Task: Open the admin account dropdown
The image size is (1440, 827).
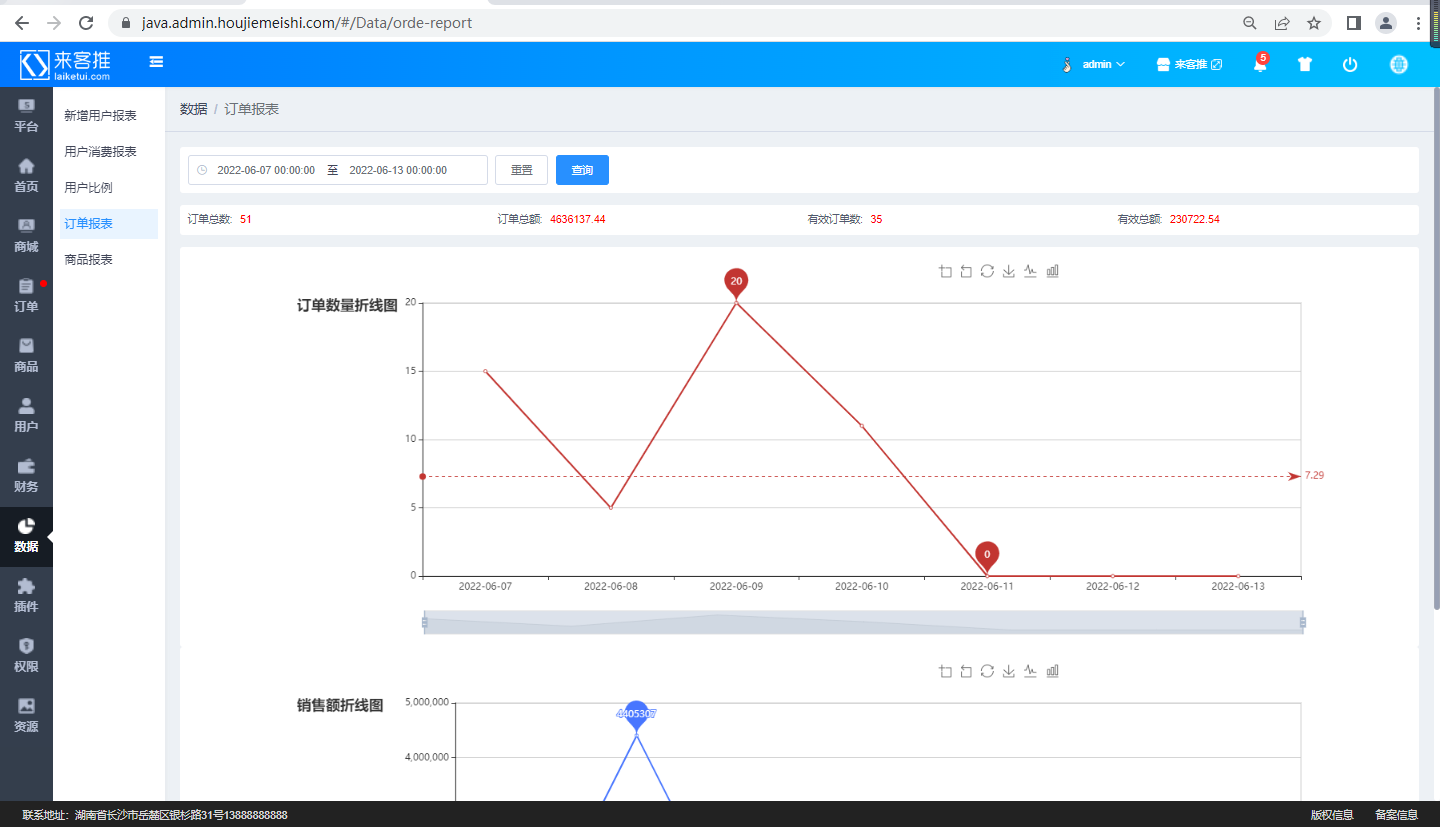Action: coord(1093,64)
